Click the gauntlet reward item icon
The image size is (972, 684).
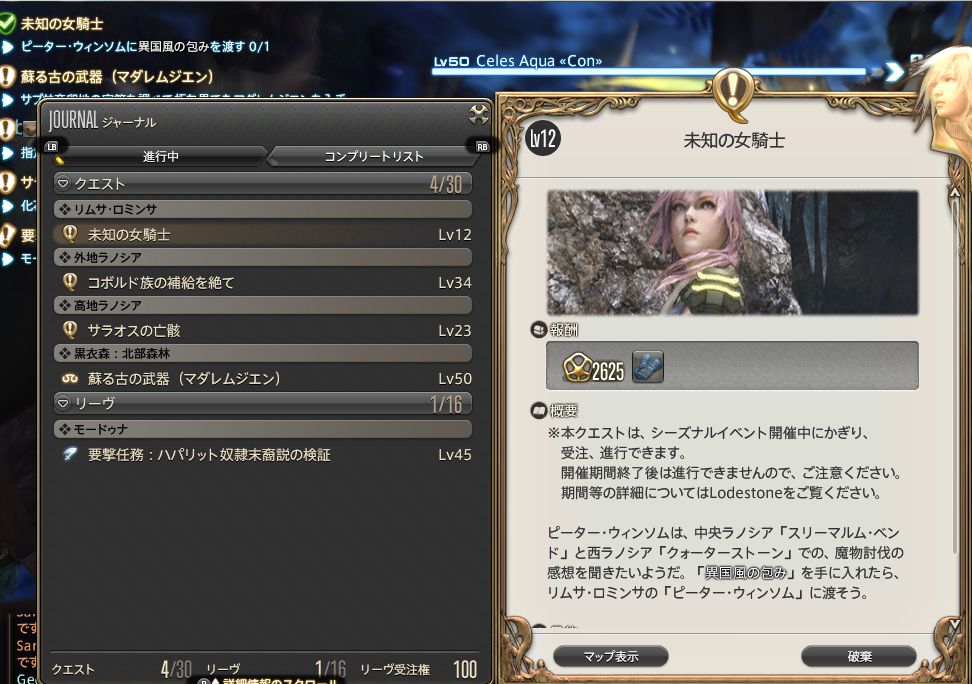click(648, 366)
